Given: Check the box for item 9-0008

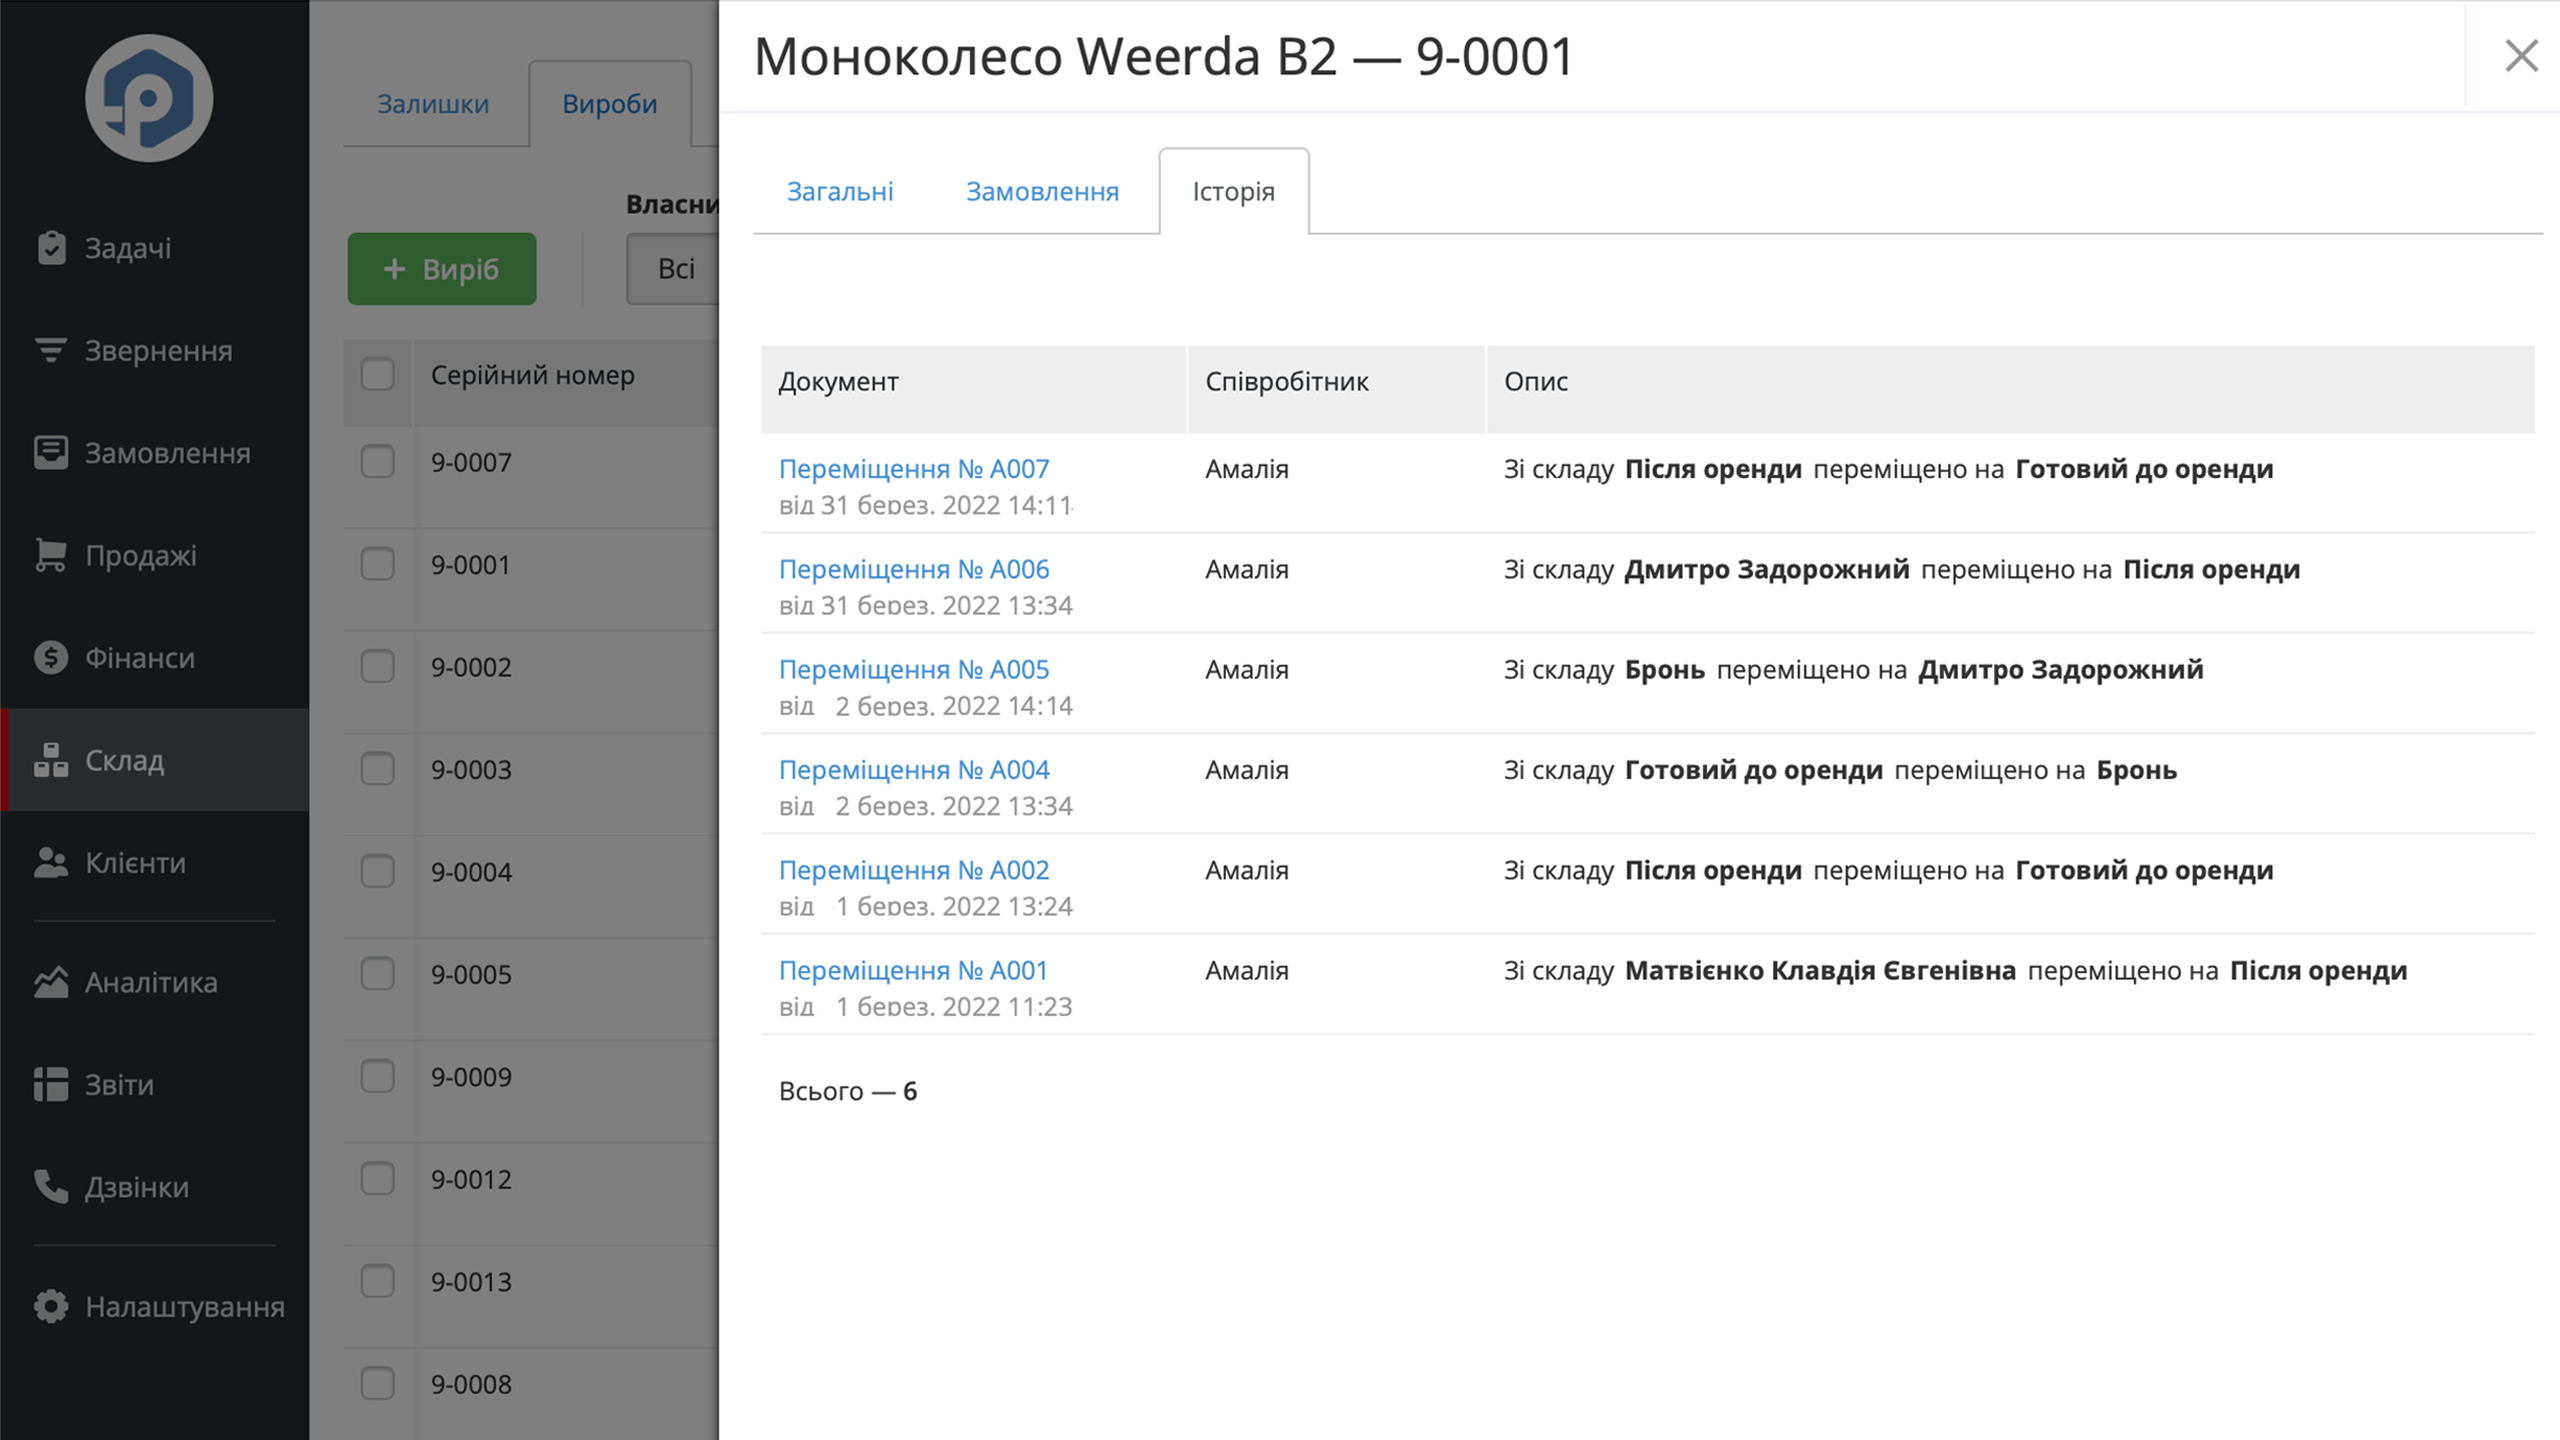Looking at the screenshot, I should [377, 1384].
